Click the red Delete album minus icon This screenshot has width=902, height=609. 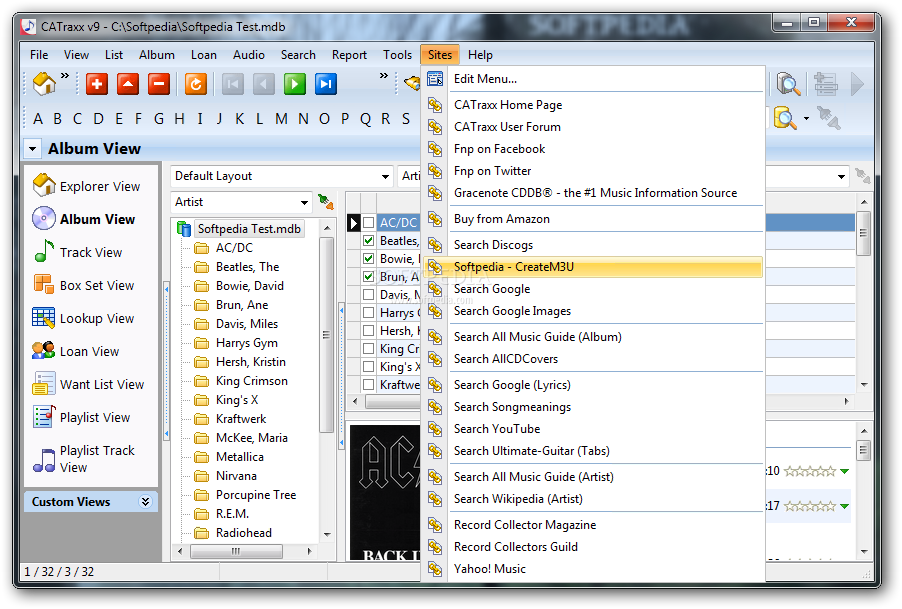159,84
